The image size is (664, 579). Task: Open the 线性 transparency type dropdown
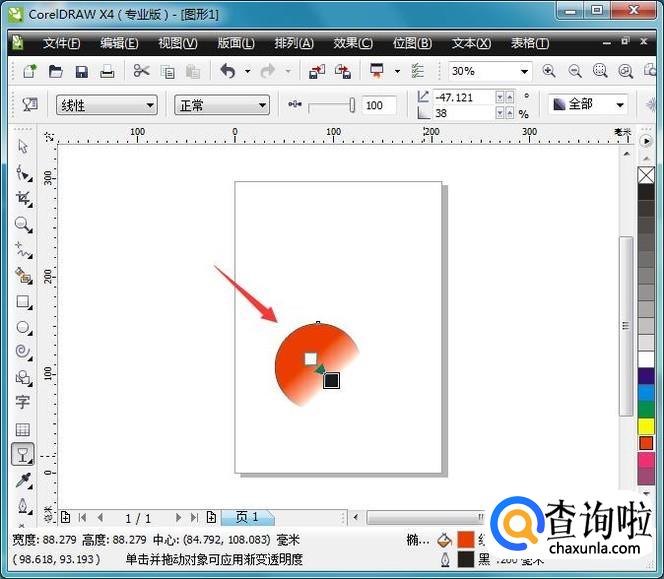coord(107,105)
